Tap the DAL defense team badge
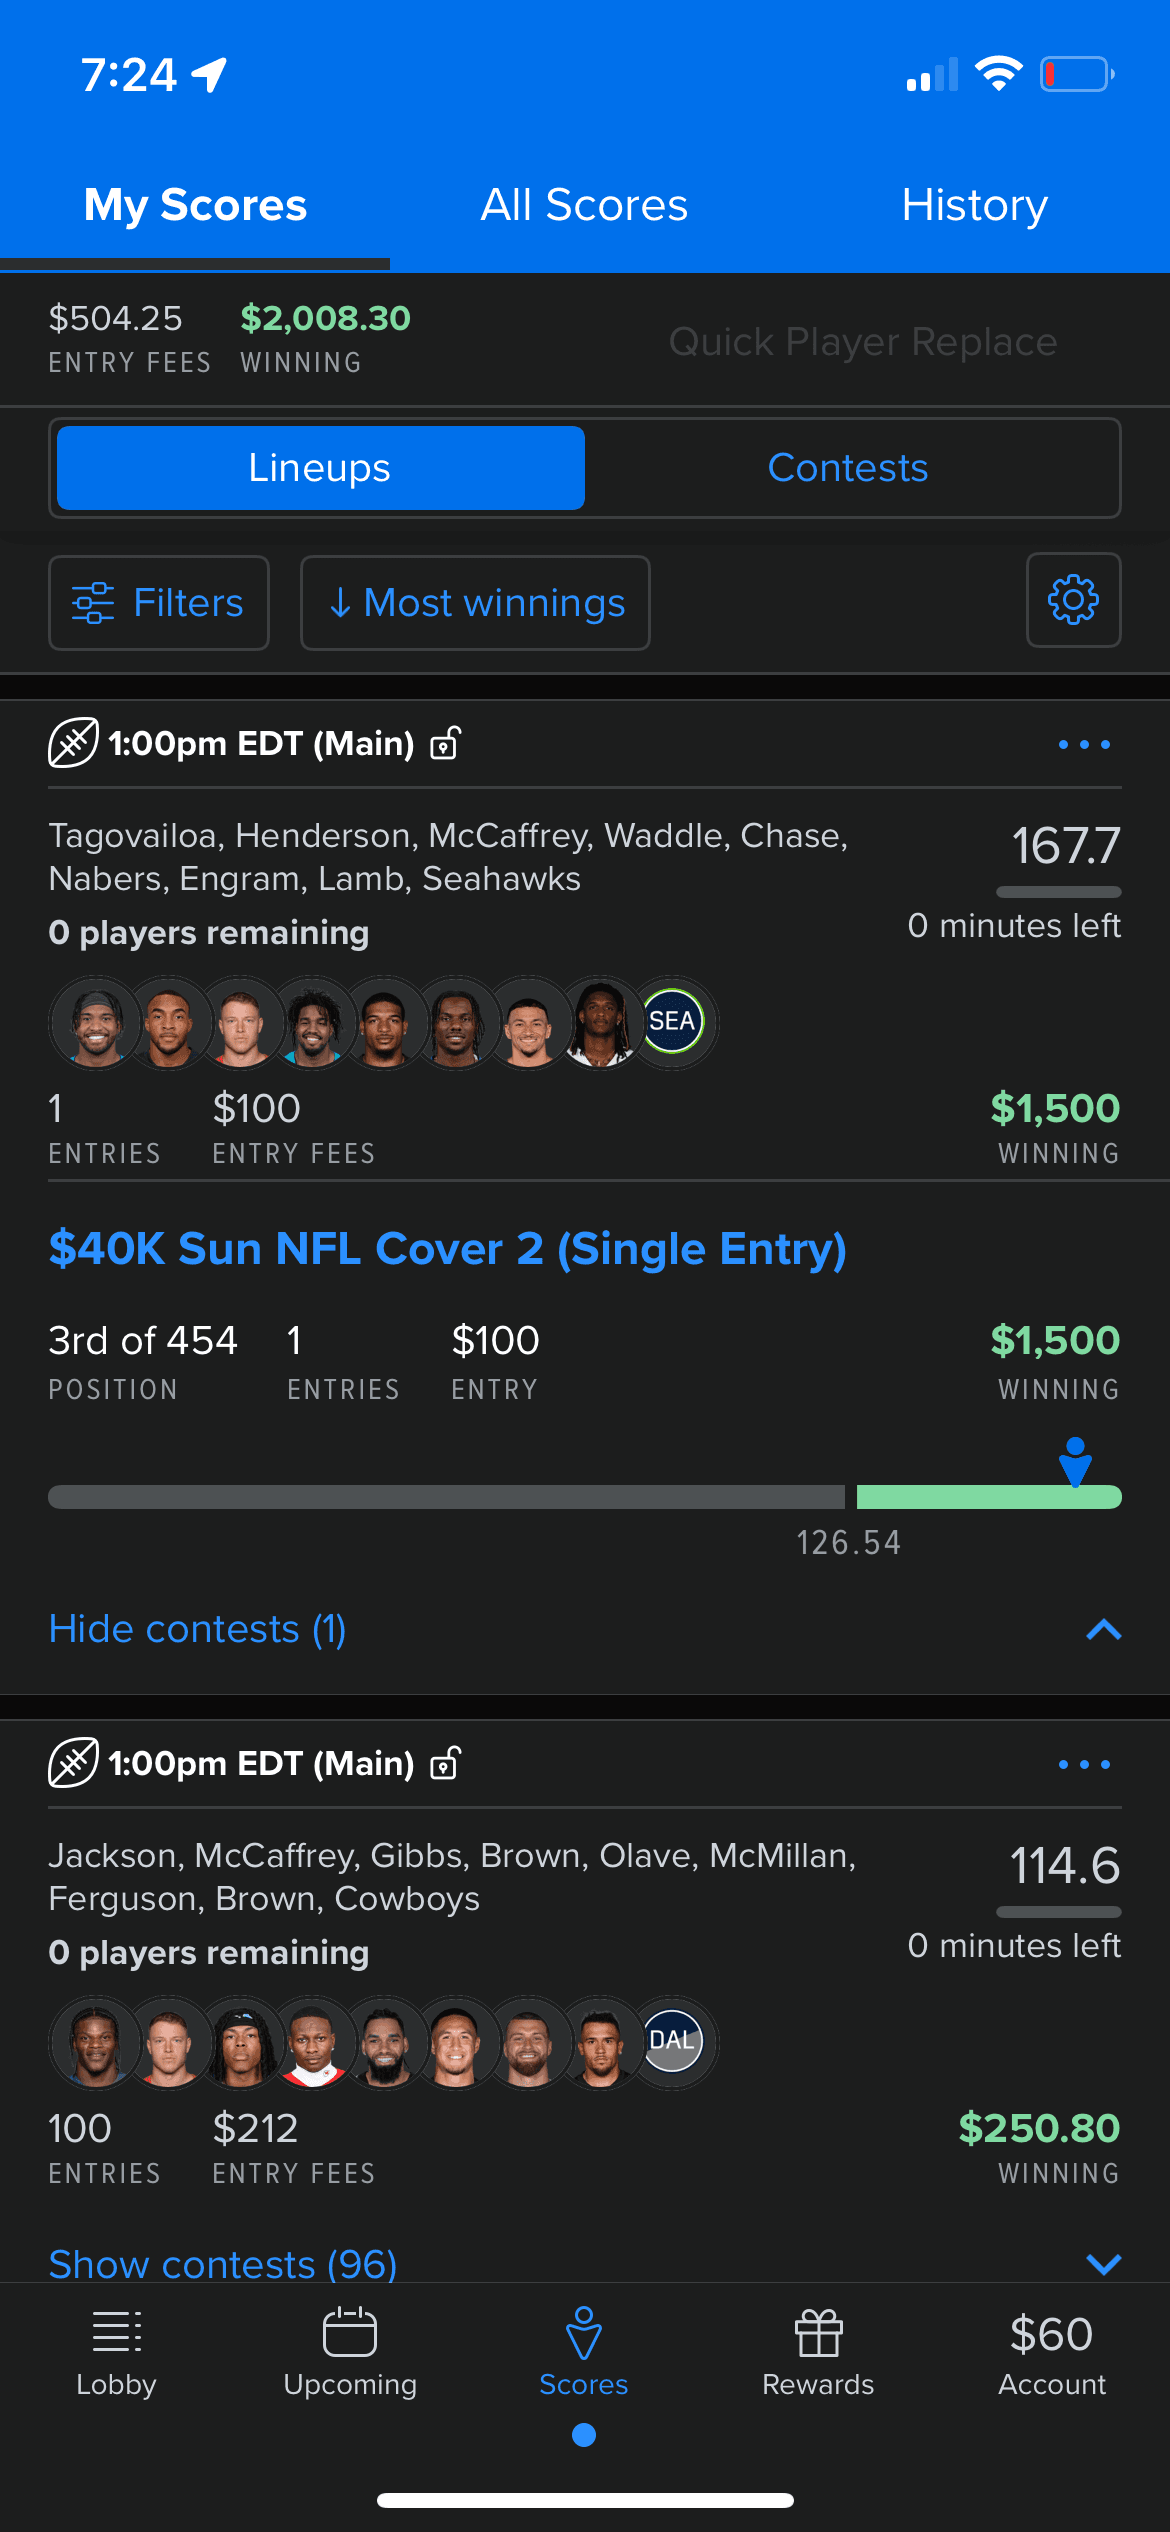Viewport: 1170px width, 2532px height. coord(672,2041)
